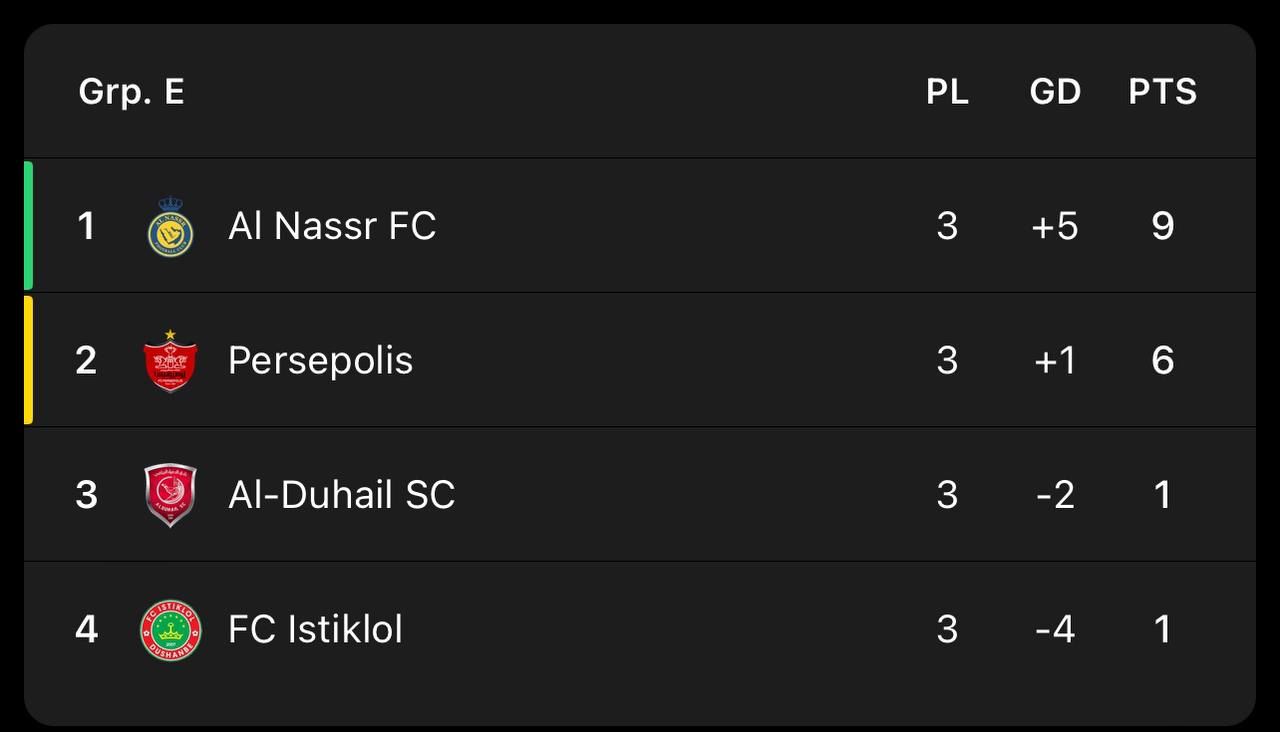Click the +5 goal difference value
This screenshot has width=1280, height=732.
(x=1055, y=226)
